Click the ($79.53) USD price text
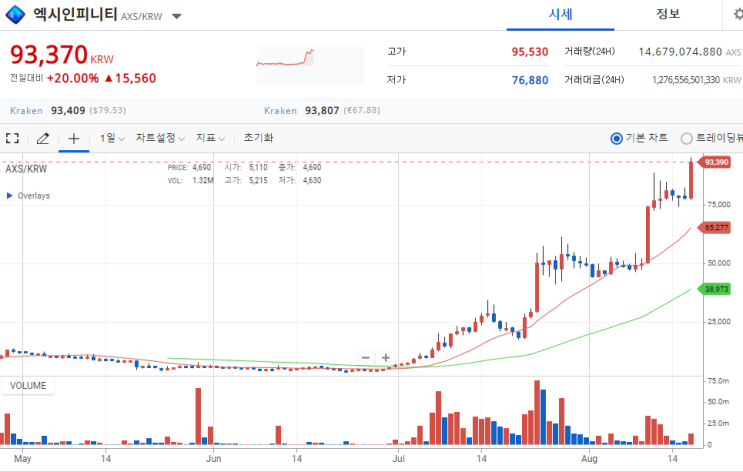The height and width of the screenshot is (472, 743). (108, 110)
